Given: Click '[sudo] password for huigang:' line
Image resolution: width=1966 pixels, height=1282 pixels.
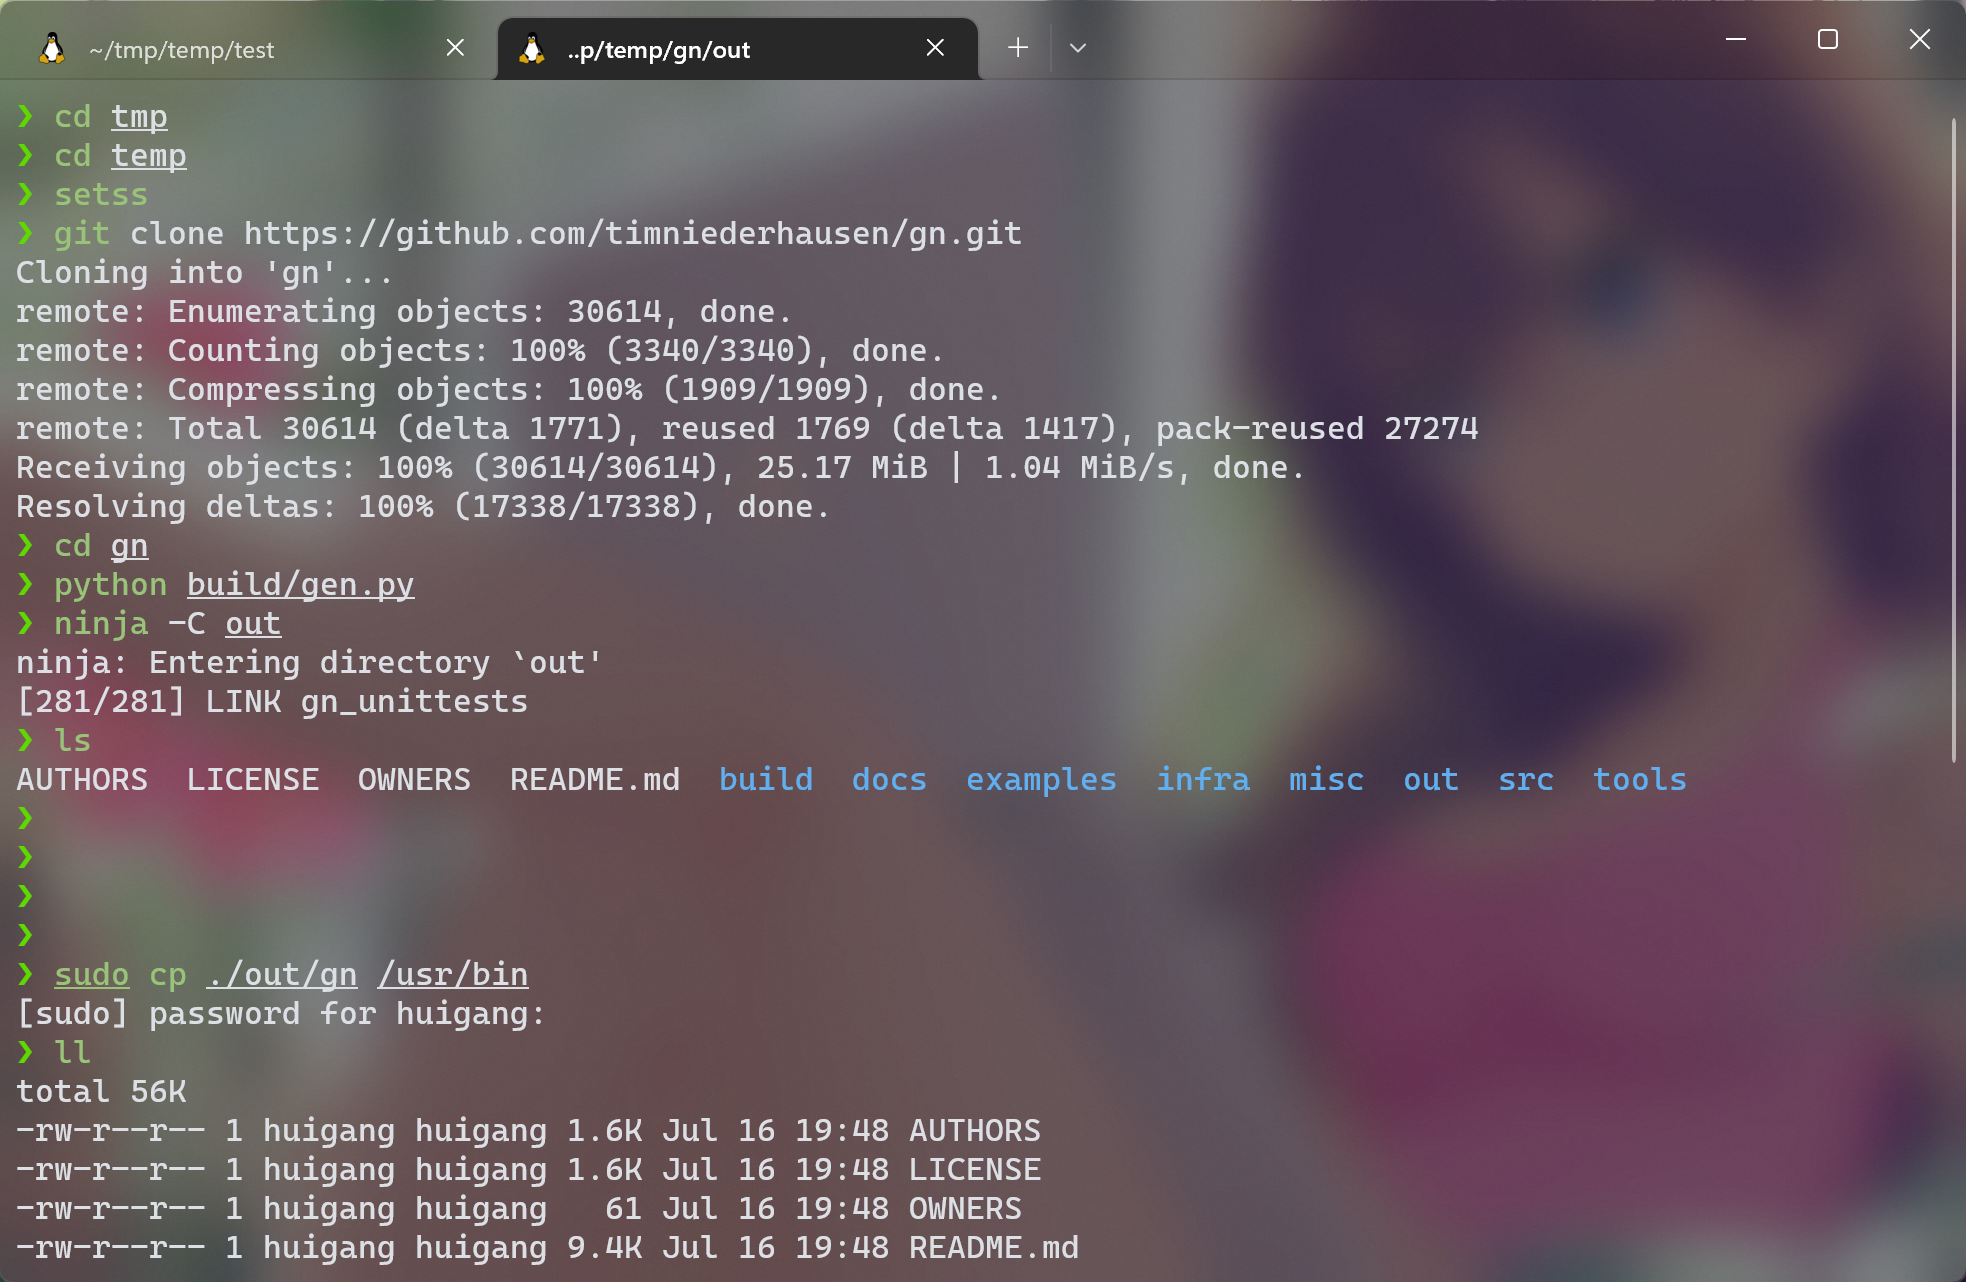Looking at the screenshot, I should pyautogui.click(x=281, y=1014).
